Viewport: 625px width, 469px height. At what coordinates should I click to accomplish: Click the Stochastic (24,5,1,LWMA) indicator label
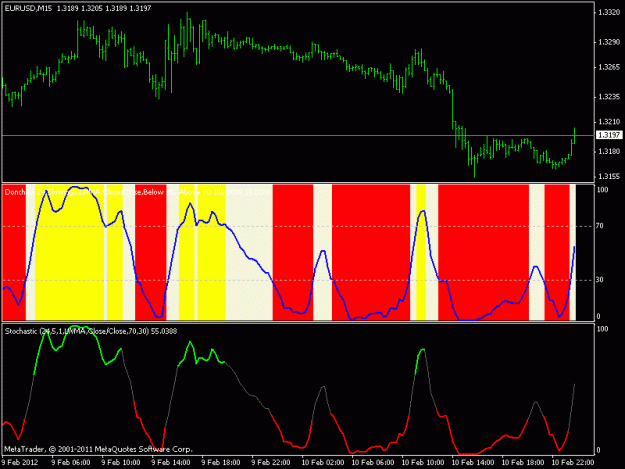[91, 331]
